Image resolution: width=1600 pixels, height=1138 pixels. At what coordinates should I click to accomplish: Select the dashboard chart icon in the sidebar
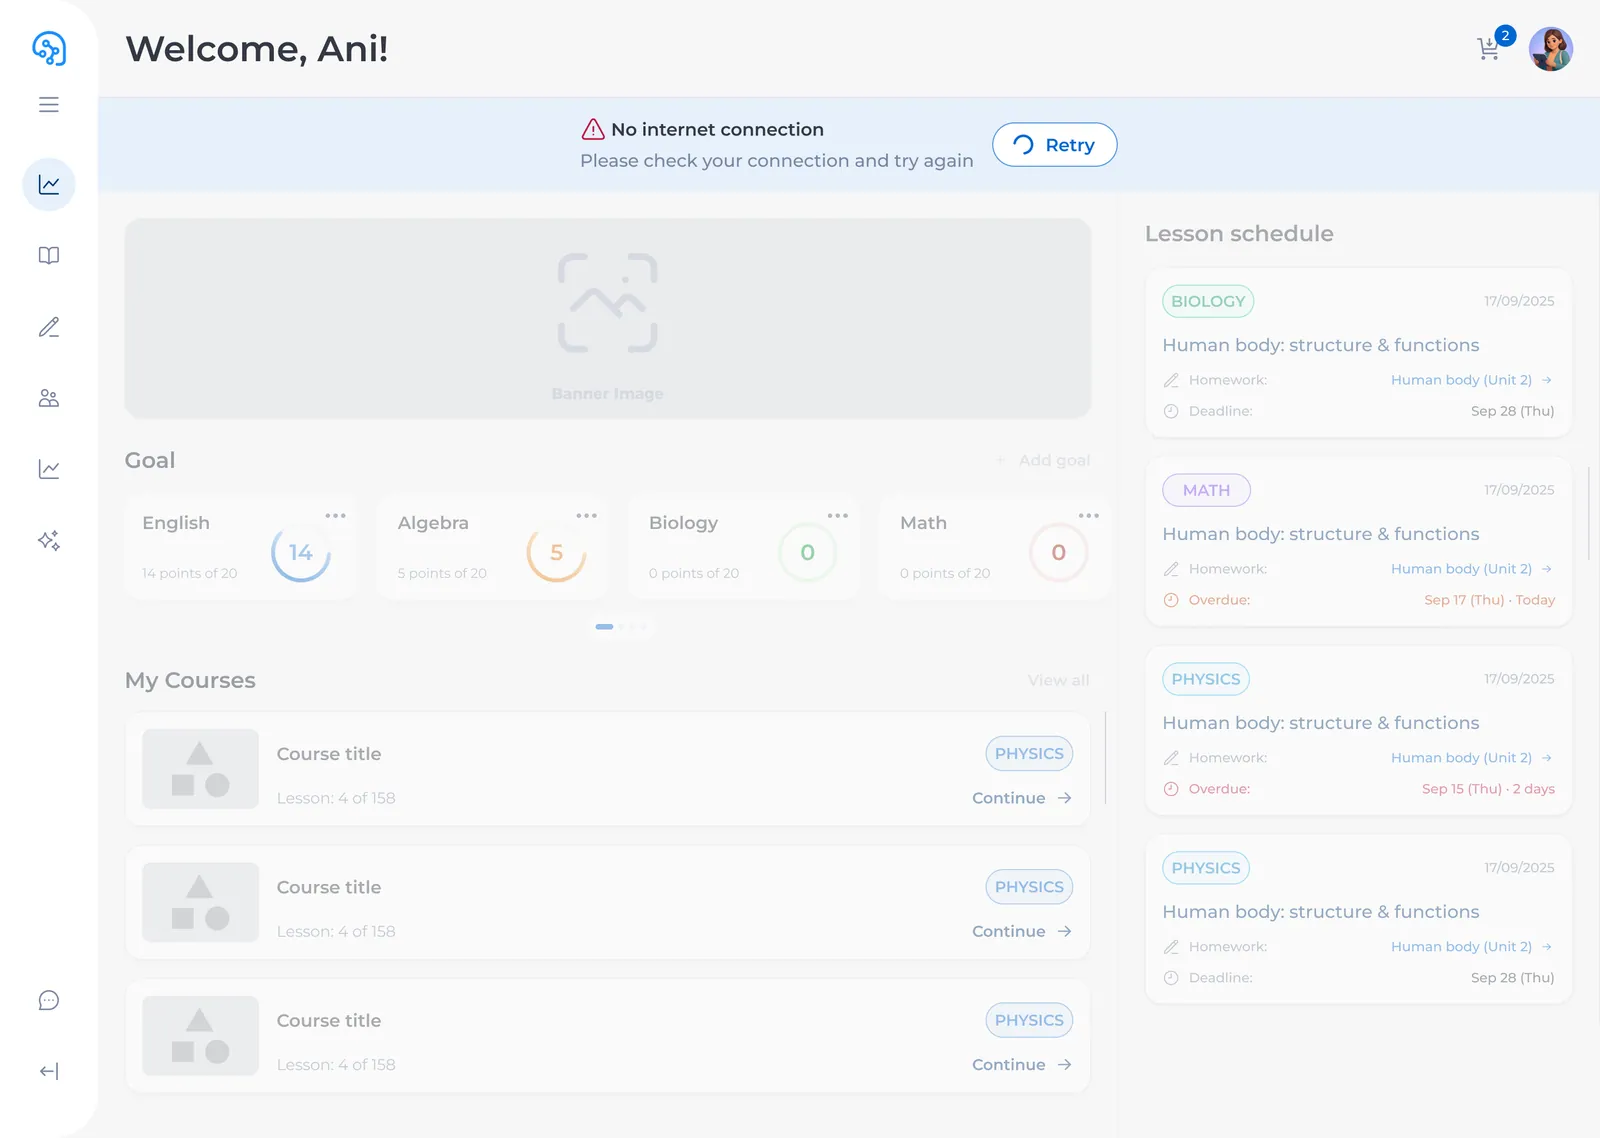49,185
